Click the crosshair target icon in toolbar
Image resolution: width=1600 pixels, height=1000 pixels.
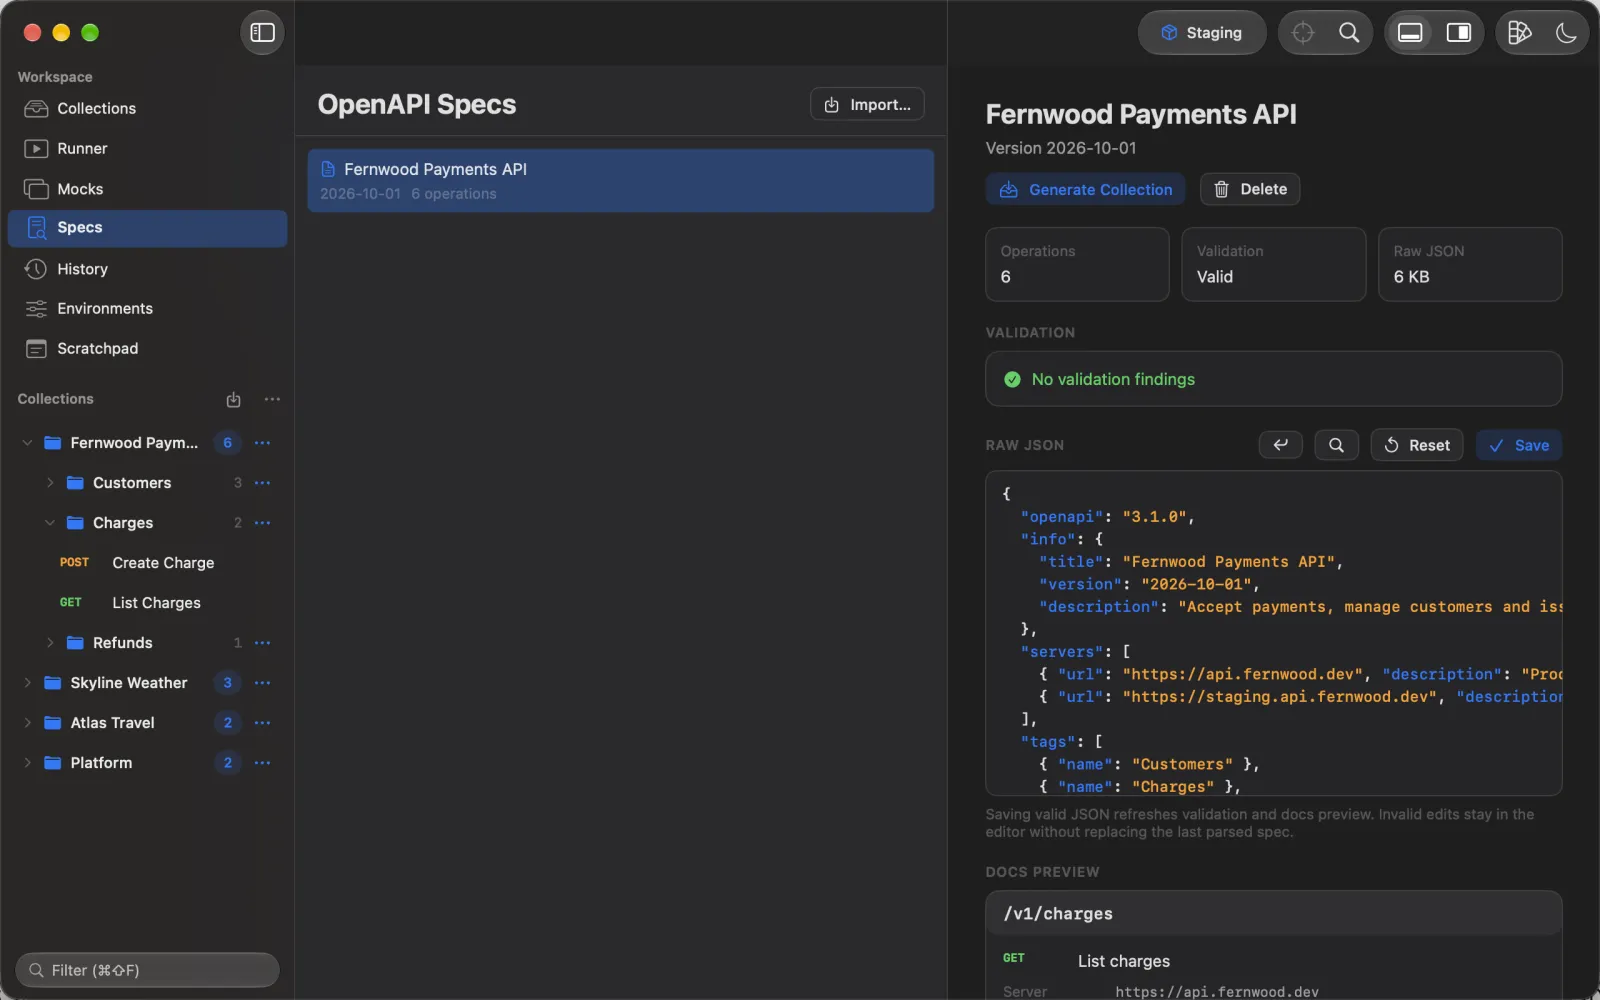1303,33
